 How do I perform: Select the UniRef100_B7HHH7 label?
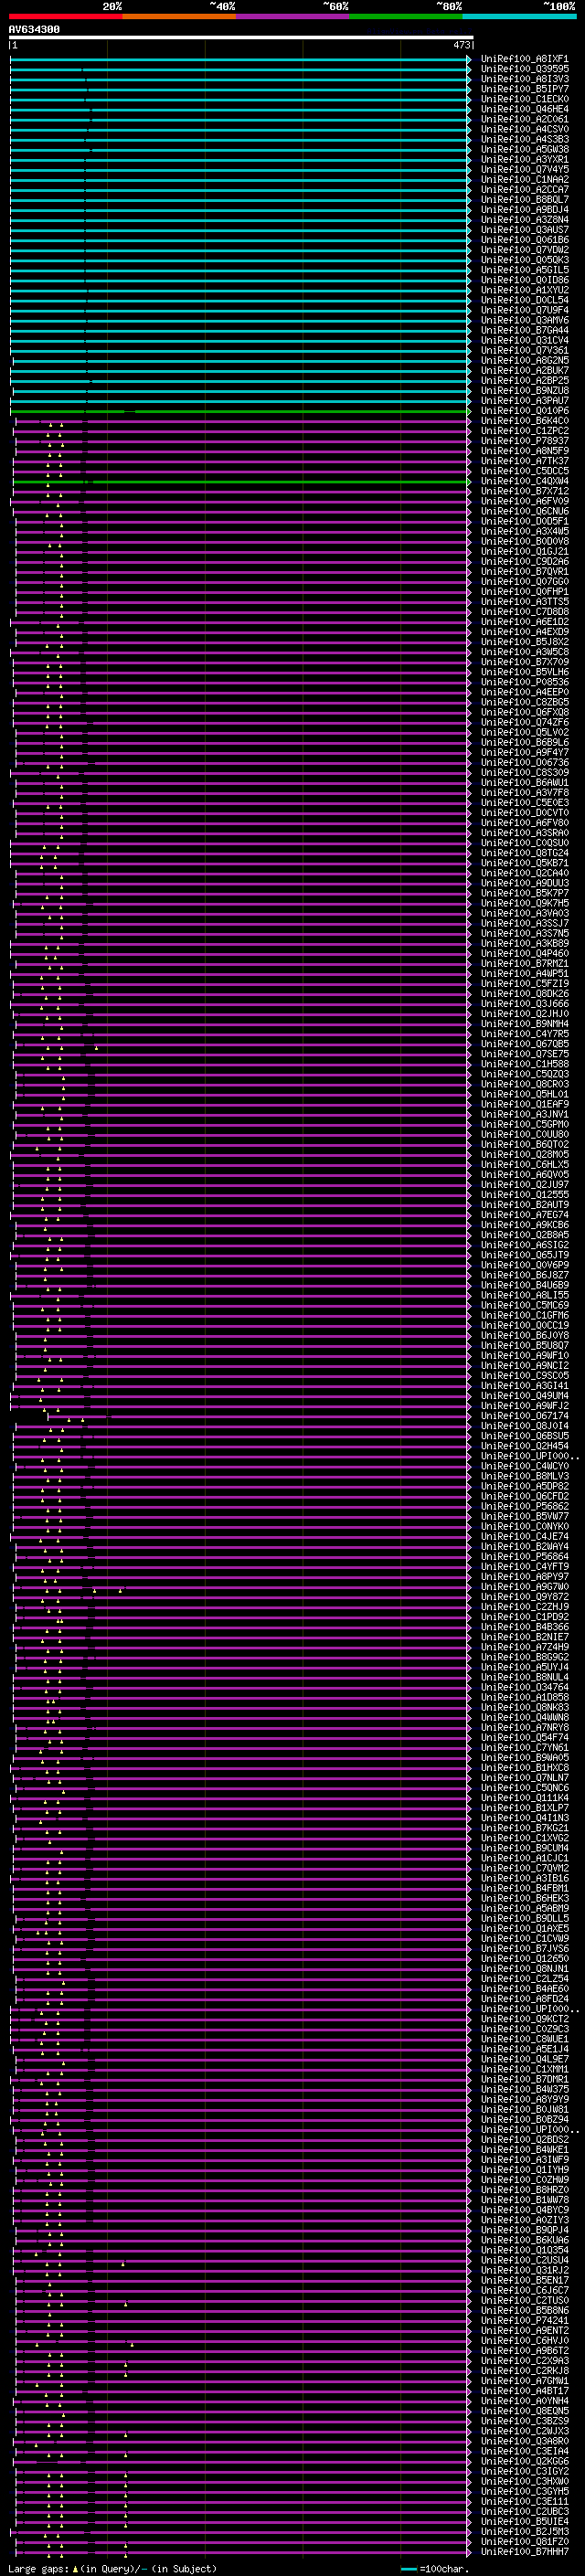[524, 2552]
